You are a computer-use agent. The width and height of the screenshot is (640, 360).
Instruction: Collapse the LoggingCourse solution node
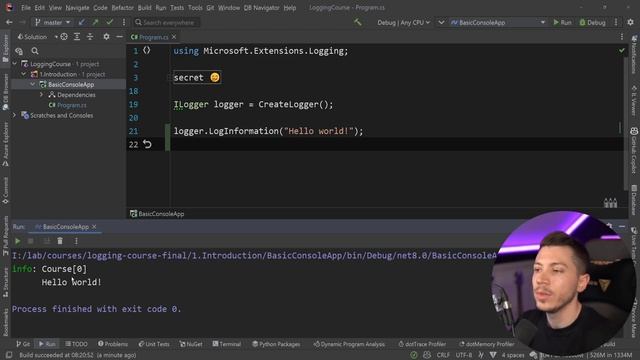pyautogui.click(x=15, y=64)
